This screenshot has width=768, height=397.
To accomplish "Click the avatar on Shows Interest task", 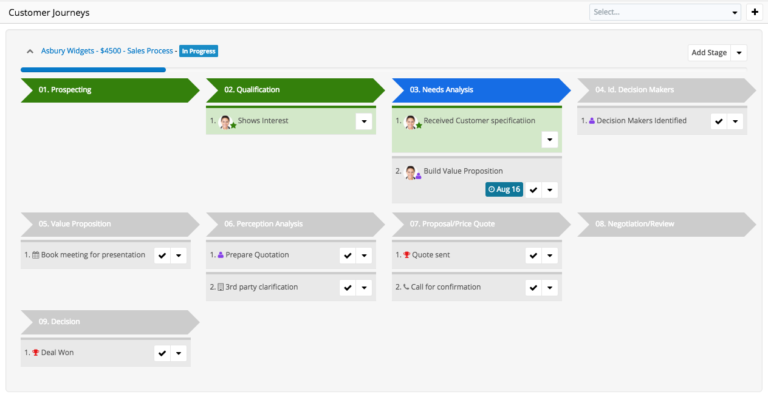I will point(225,121).
